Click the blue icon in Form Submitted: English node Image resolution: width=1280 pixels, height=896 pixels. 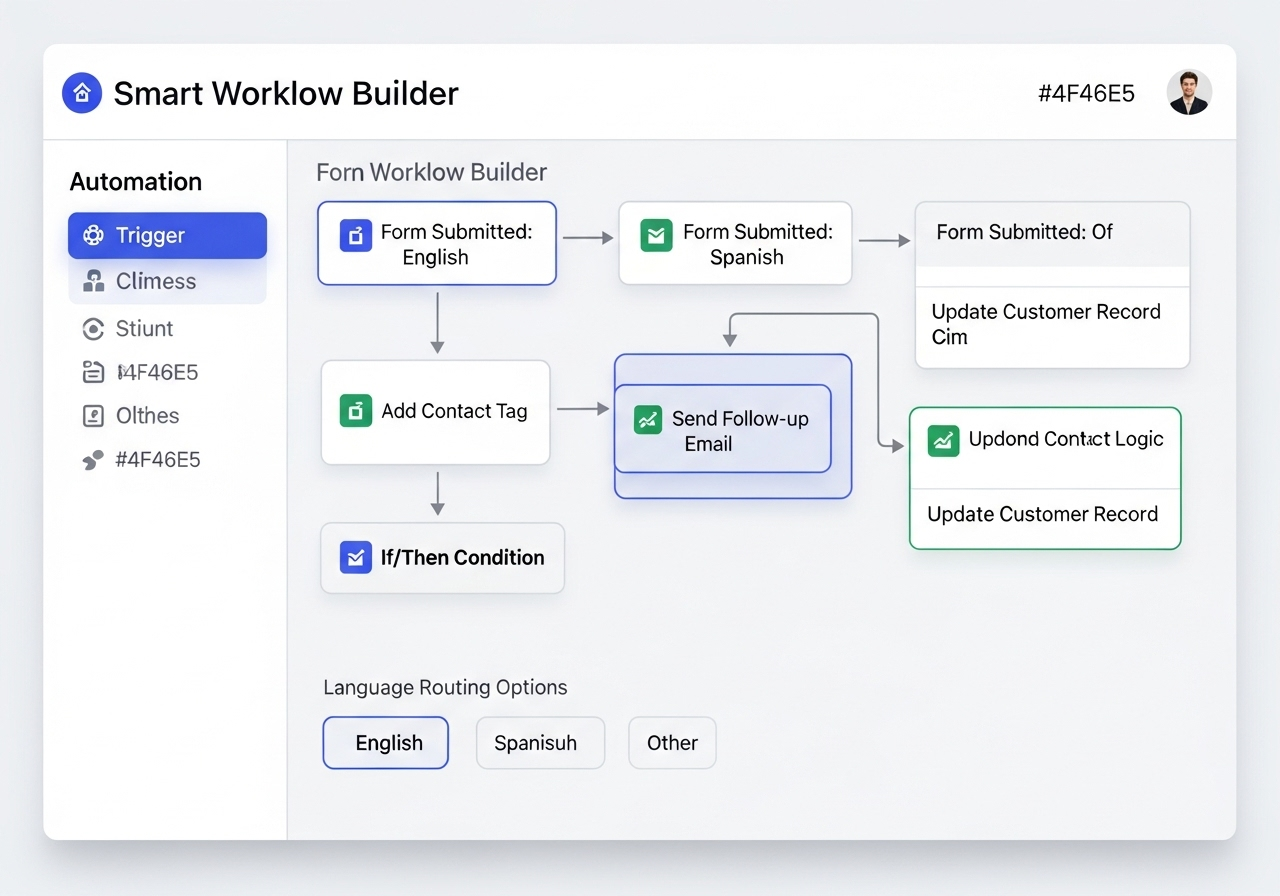click(355, 236)
